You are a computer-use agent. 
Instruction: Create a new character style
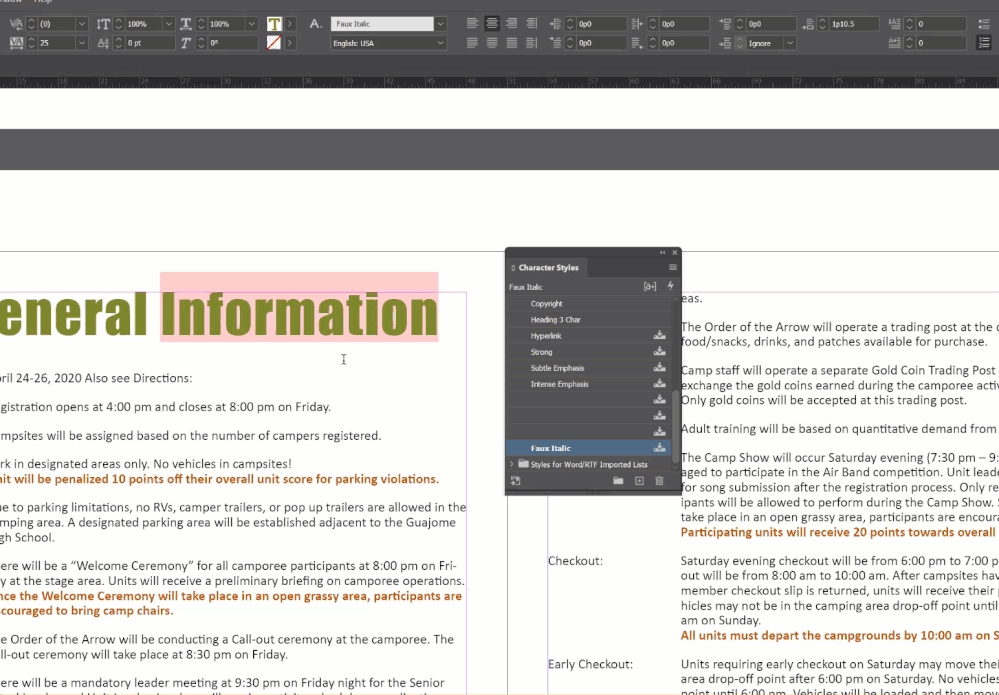639,481
